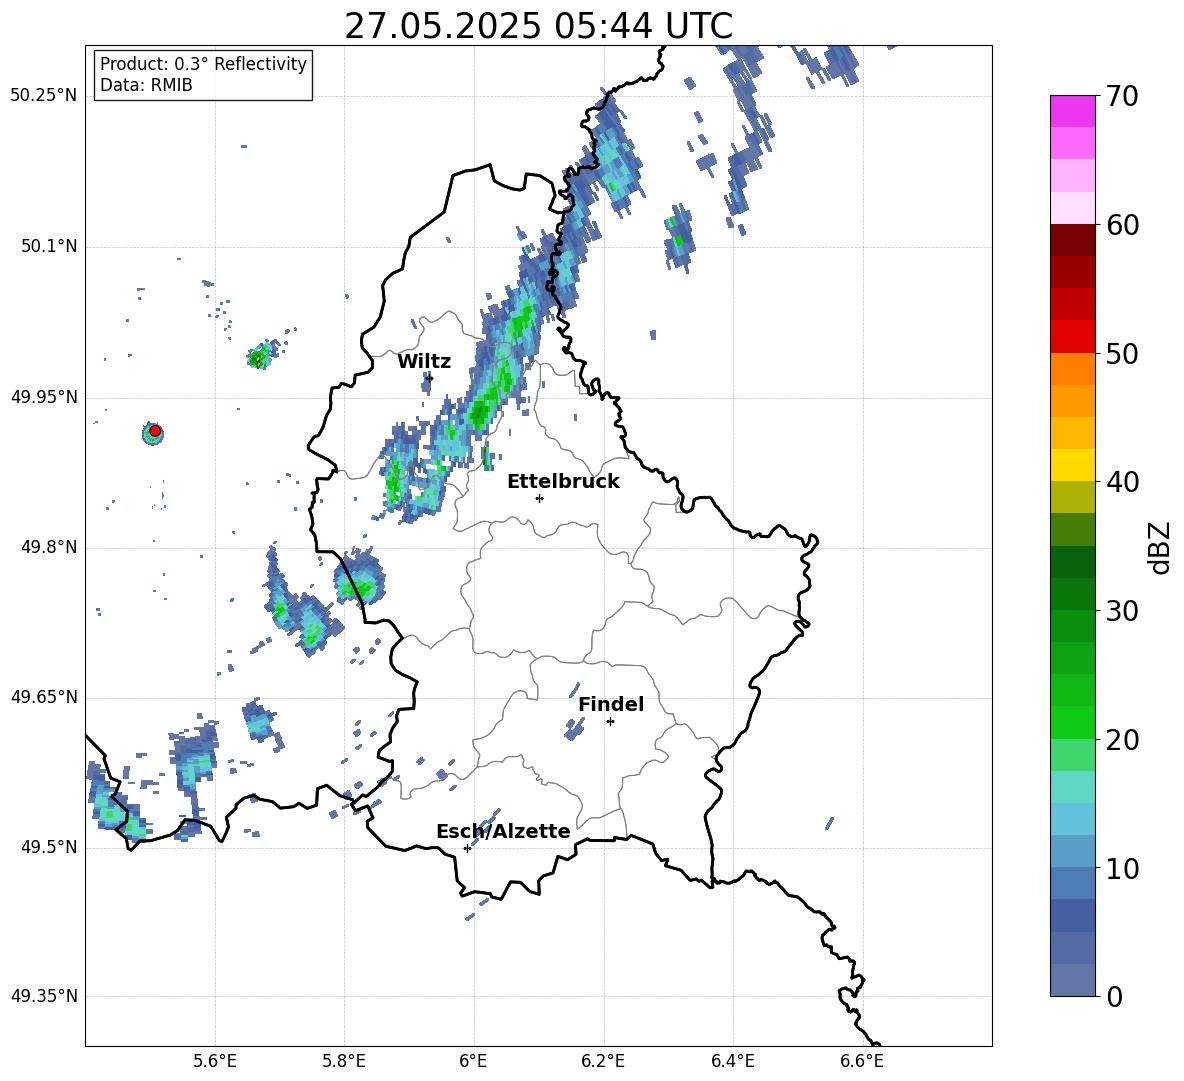The height and width of the screenshot is (1081, 1184).
Task: Click the 10 value on the dBZ colorbar
Action: tap(1122, 868)
